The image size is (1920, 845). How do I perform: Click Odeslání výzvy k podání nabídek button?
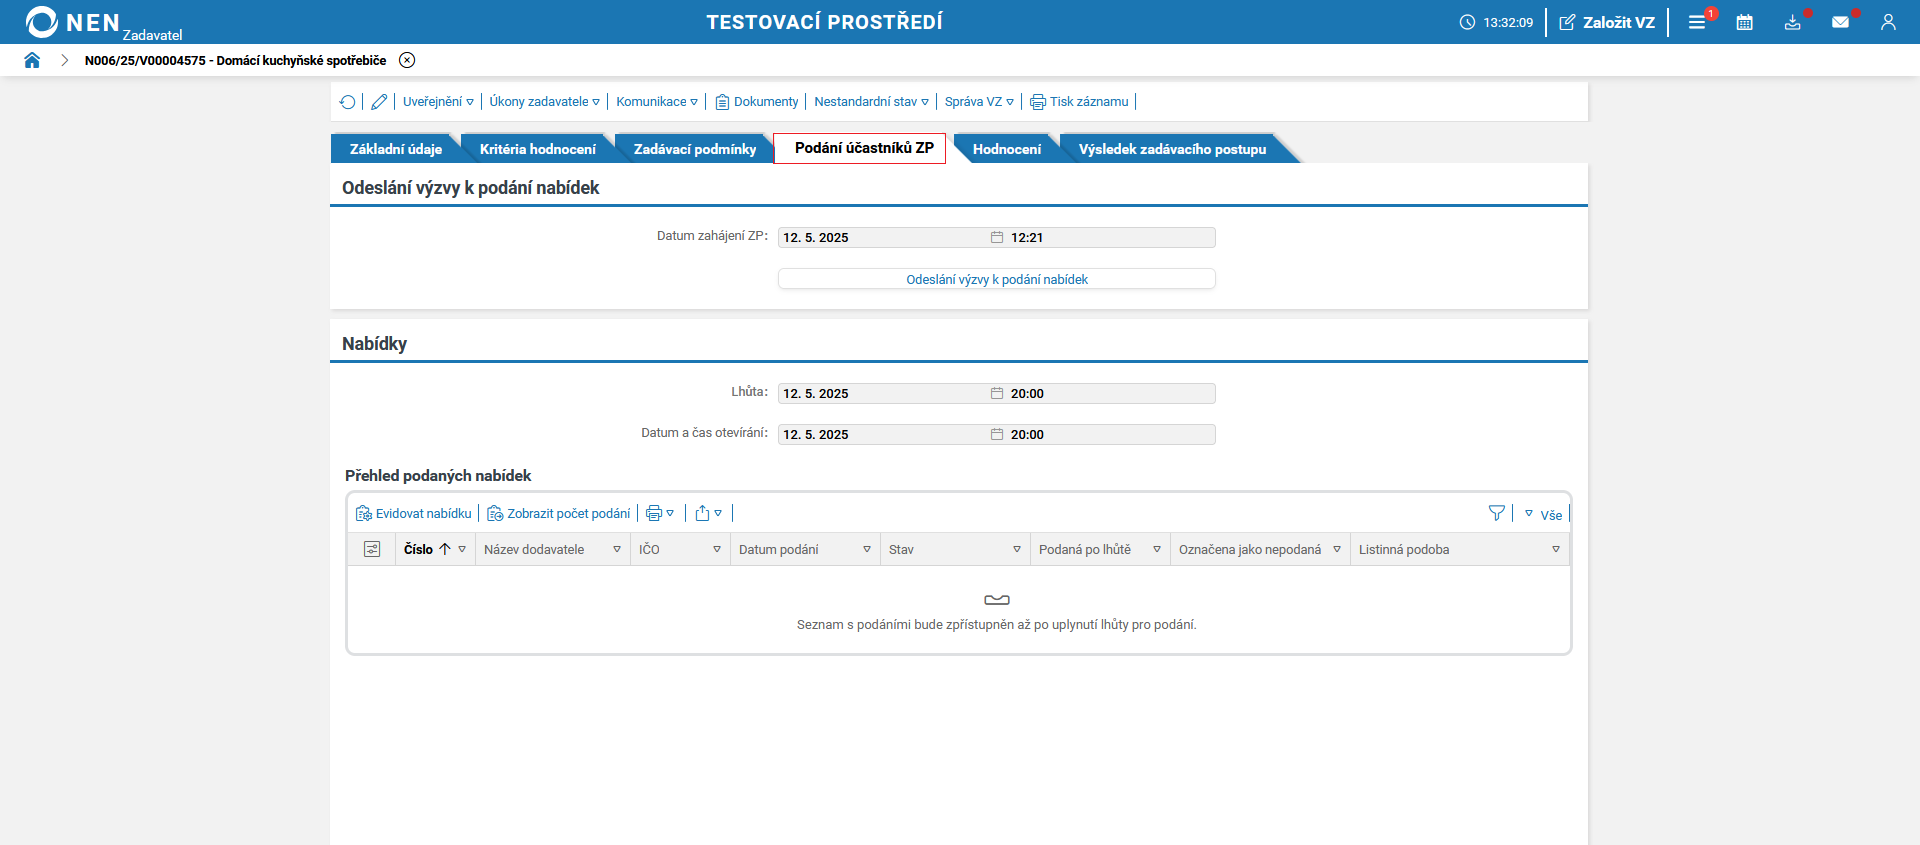[x=997, y=279]
